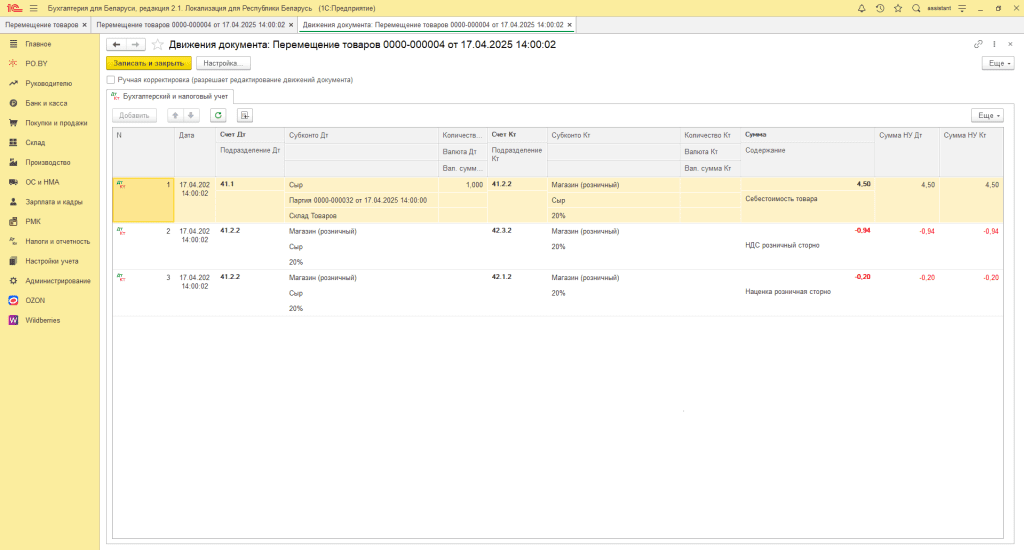Select the 42.1.2 credit account cell
1024x550 pixels.
(x=517, y=277)
